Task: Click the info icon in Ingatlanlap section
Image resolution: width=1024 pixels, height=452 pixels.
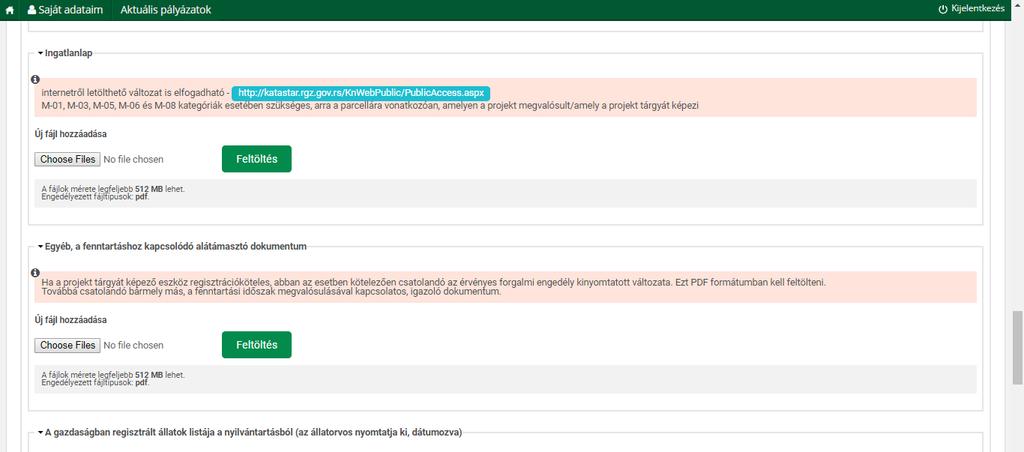Action: [35, 80]
